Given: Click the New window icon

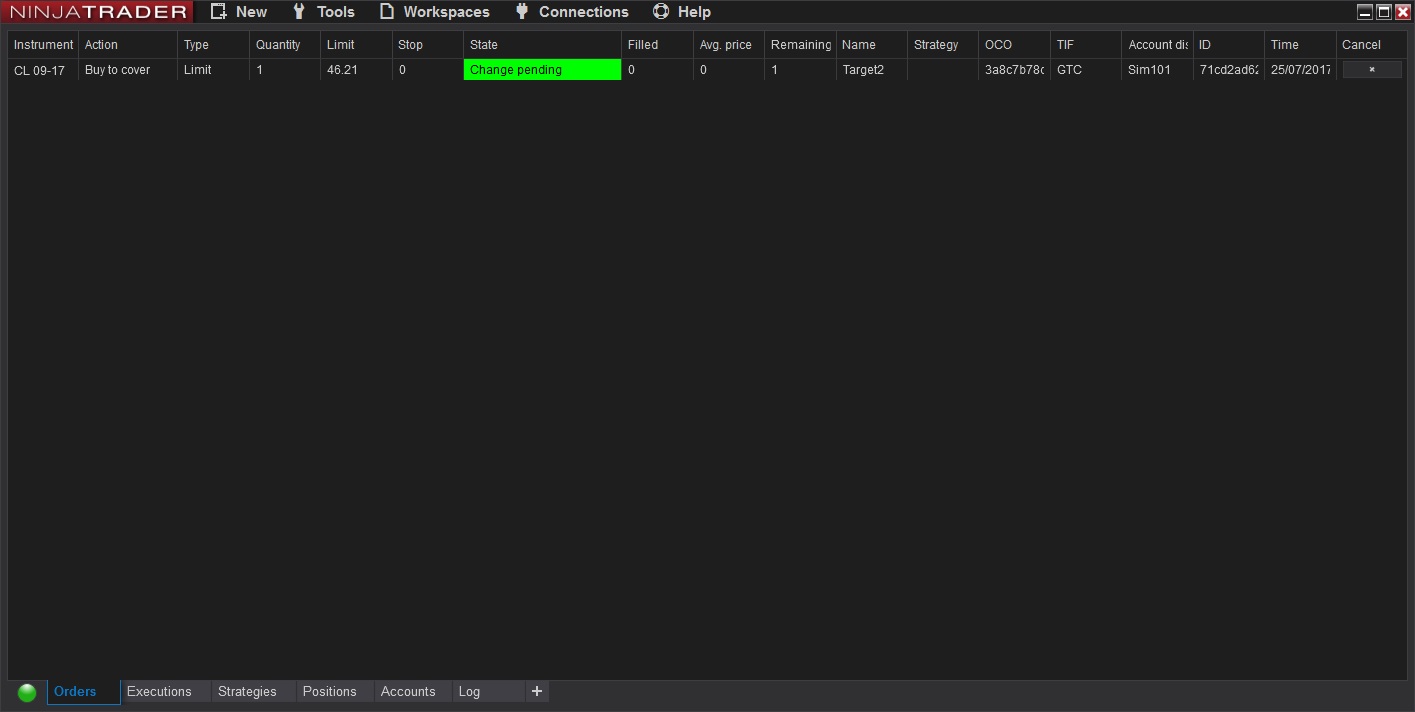Looking at the screenshot, I should (219, 12).
